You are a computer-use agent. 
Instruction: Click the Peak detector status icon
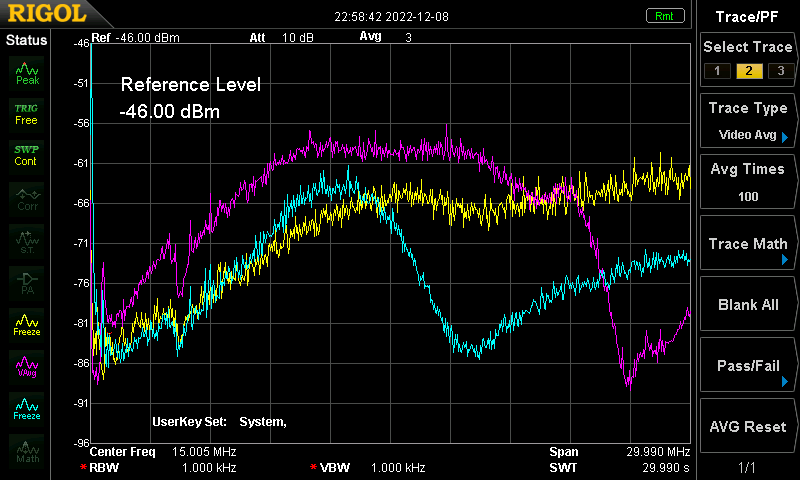[x=27, y=73]
